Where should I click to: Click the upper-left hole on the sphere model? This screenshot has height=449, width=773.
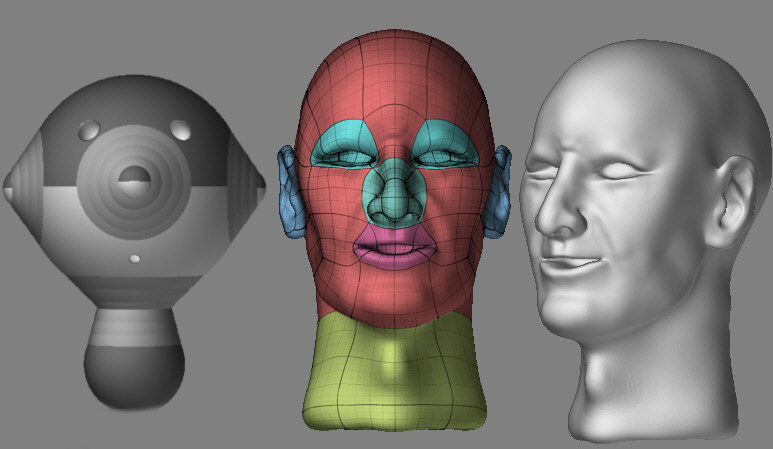point(89,129)
